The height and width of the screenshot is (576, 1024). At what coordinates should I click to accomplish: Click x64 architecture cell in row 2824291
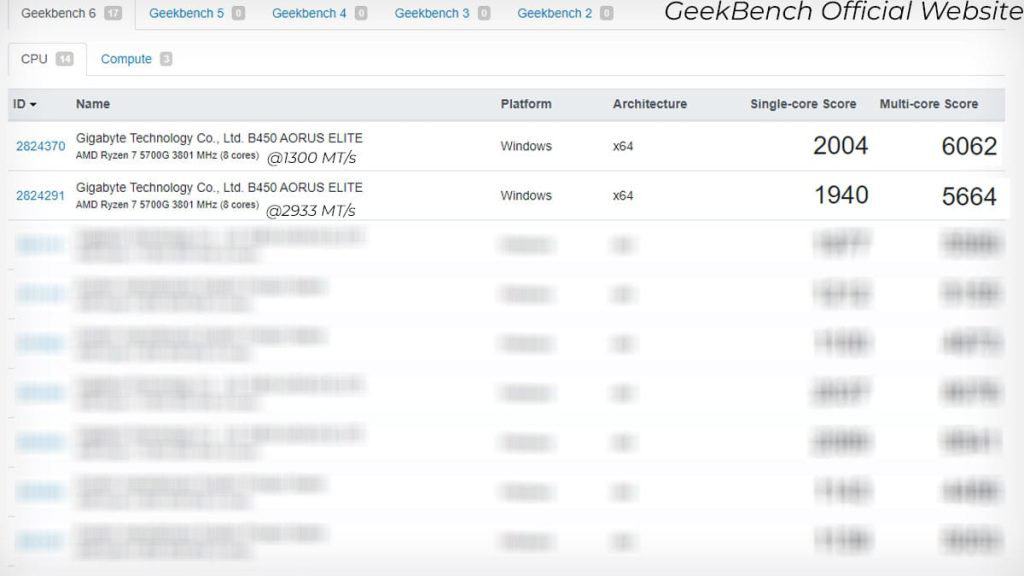click(x=623, y=196)
